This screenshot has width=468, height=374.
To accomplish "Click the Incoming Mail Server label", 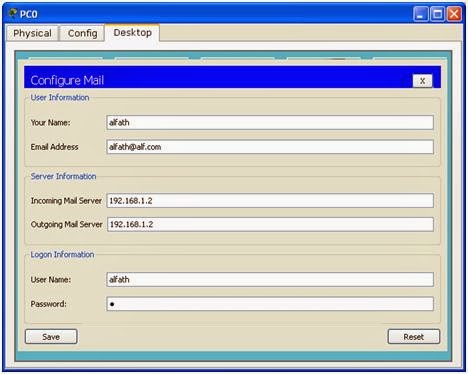I will pyautogui.click(x=66, y=201).
